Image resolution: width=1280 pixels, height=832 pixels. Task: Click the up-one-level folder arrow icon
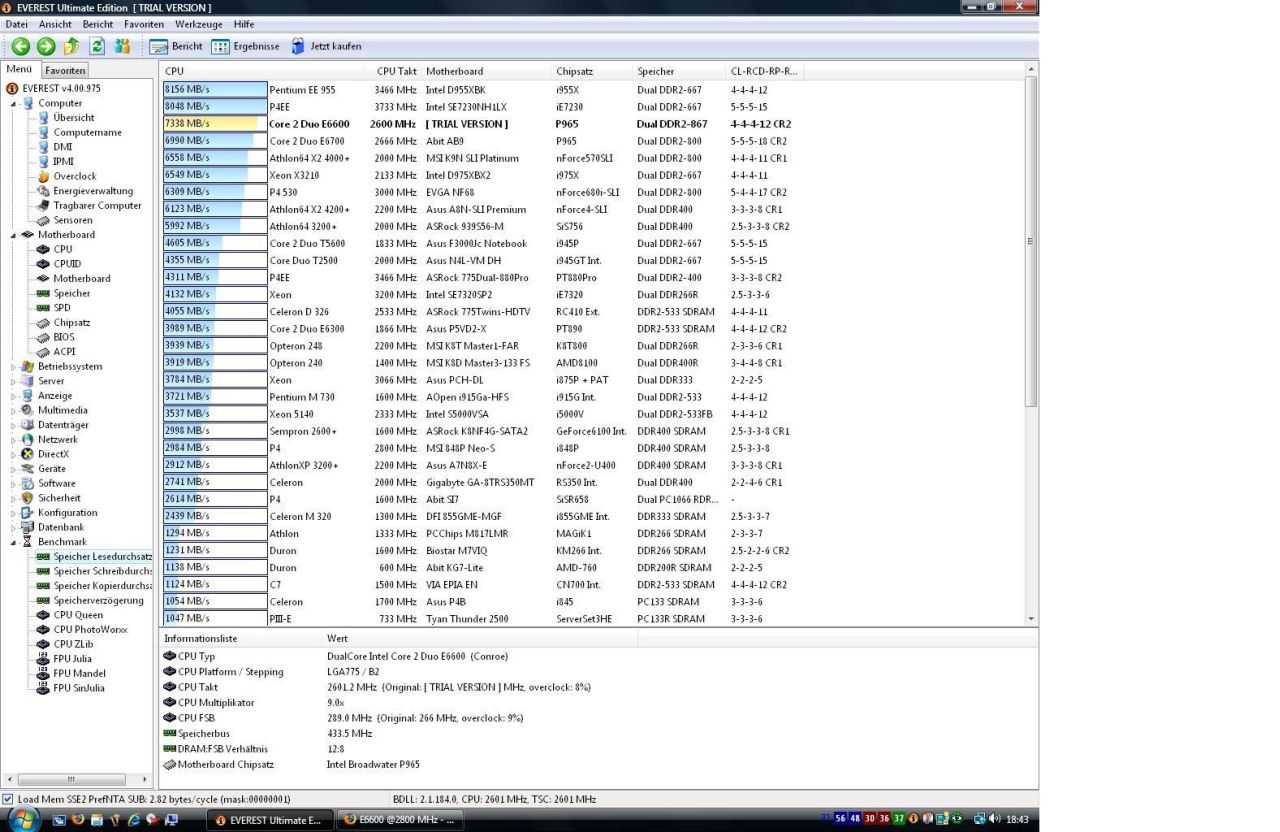point(71,46)
